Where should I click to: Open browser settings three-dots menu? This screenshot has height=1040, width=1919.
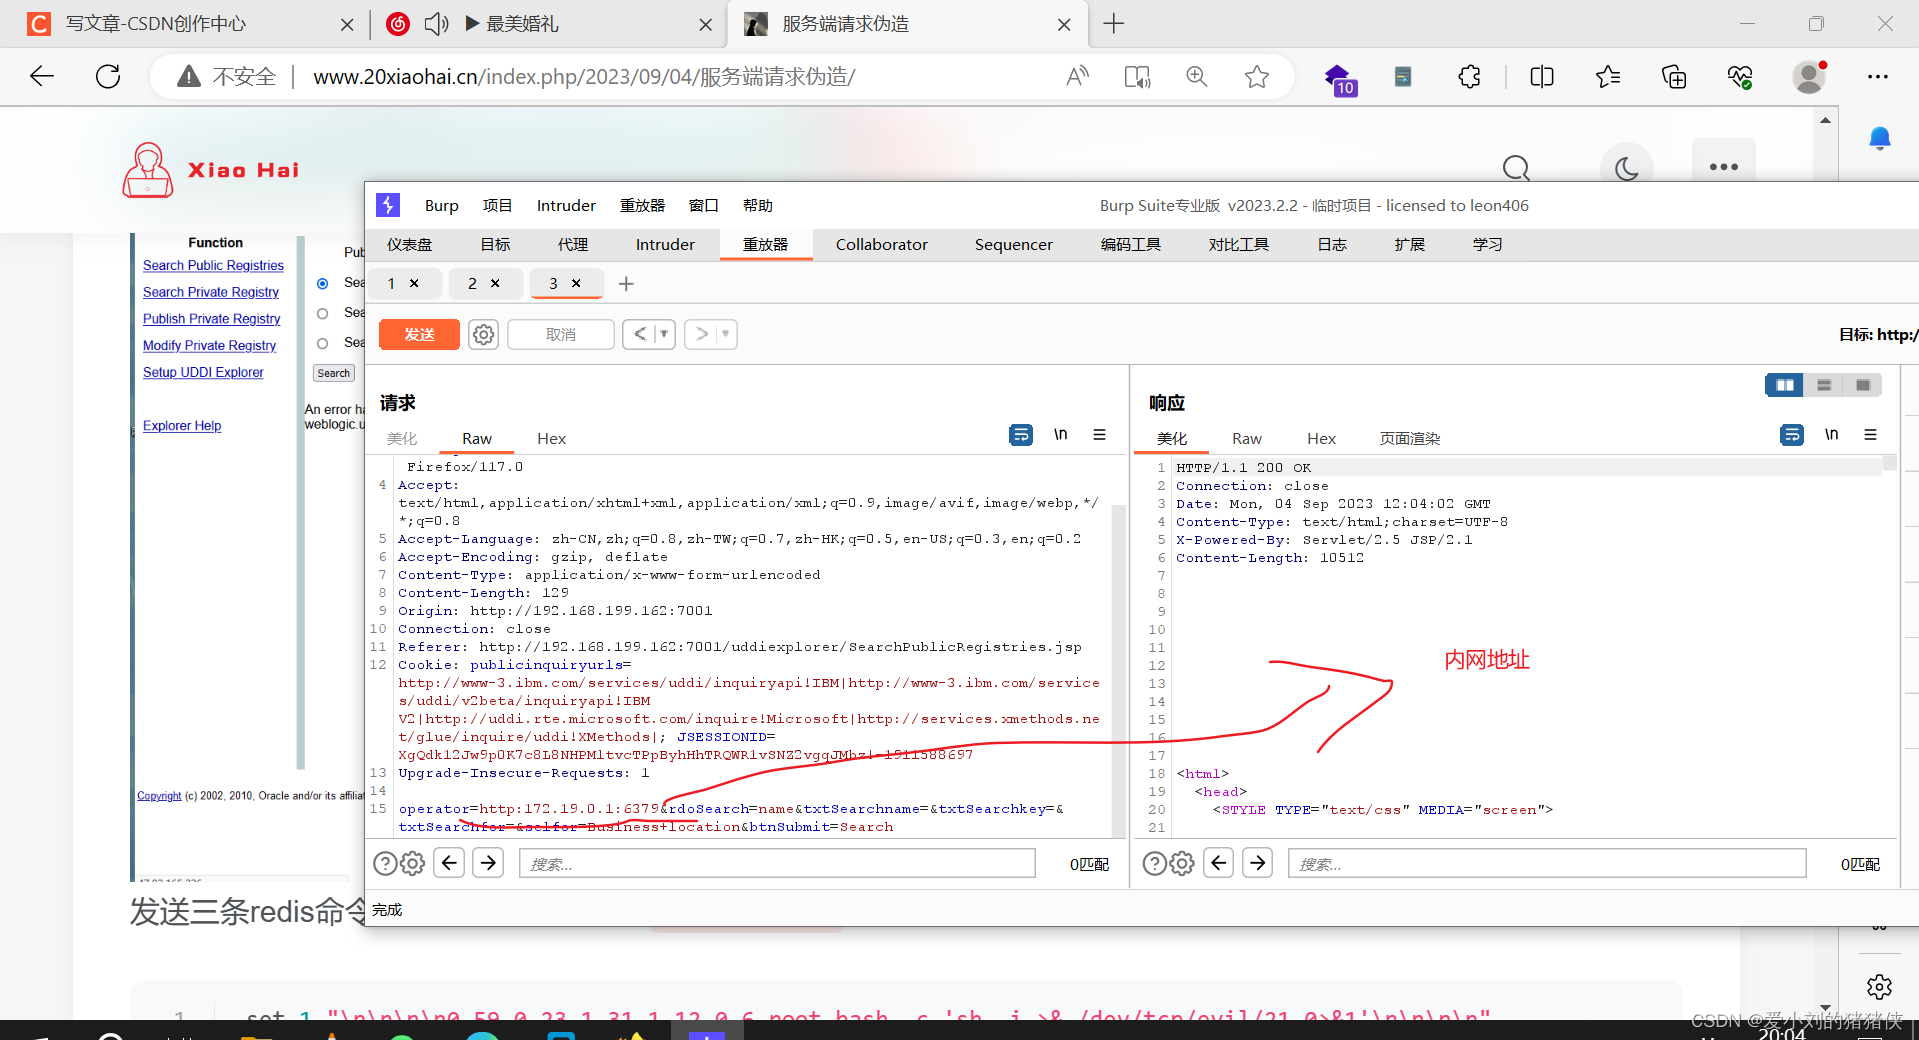[x=1878, y=77]
